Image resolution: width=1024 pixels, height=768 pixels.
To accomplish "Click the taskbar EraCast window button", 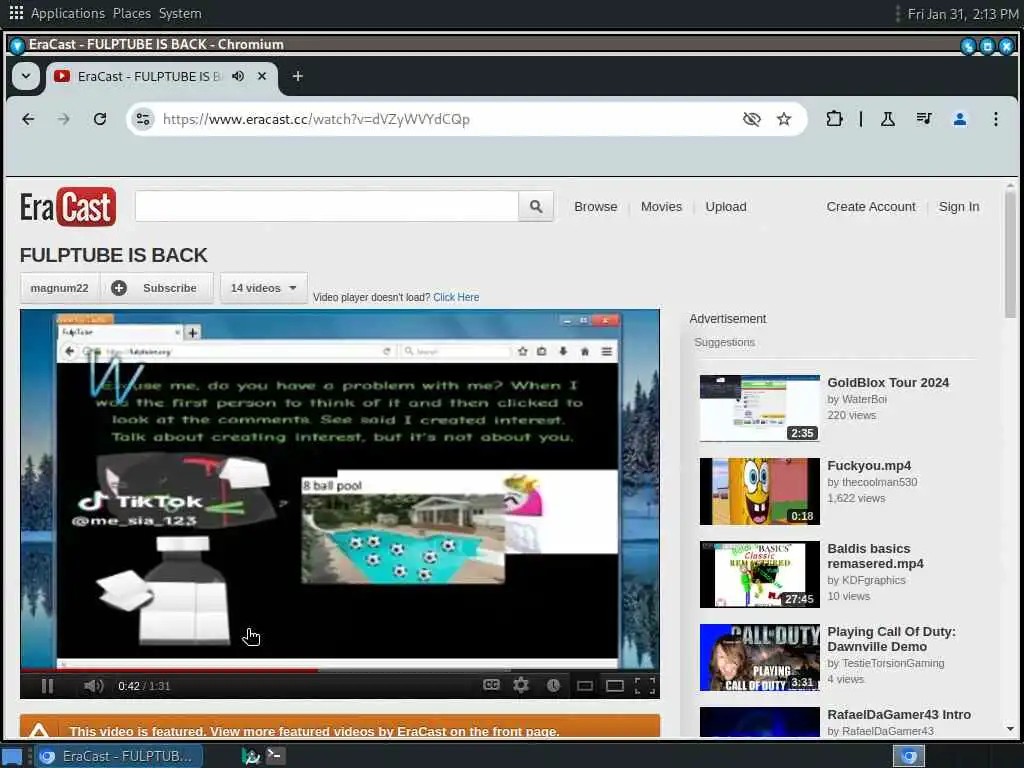I will point(119,756).
